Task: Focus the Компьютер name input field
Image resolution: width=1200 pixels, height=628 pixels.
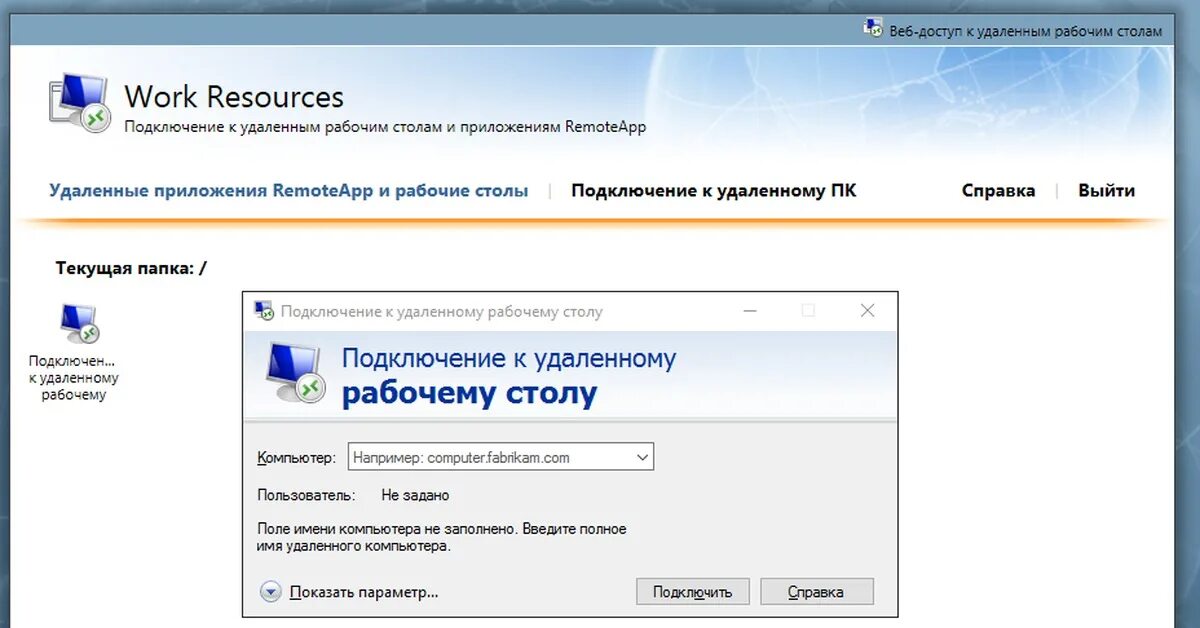Action: tap(500, 457)
